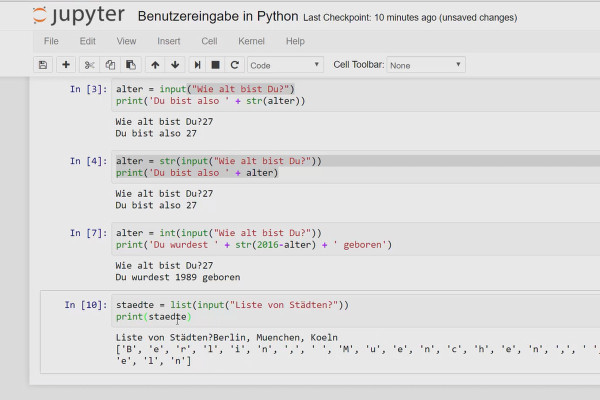Click 'Du bist also 27' output under cell 4

(x=156, y=206)
